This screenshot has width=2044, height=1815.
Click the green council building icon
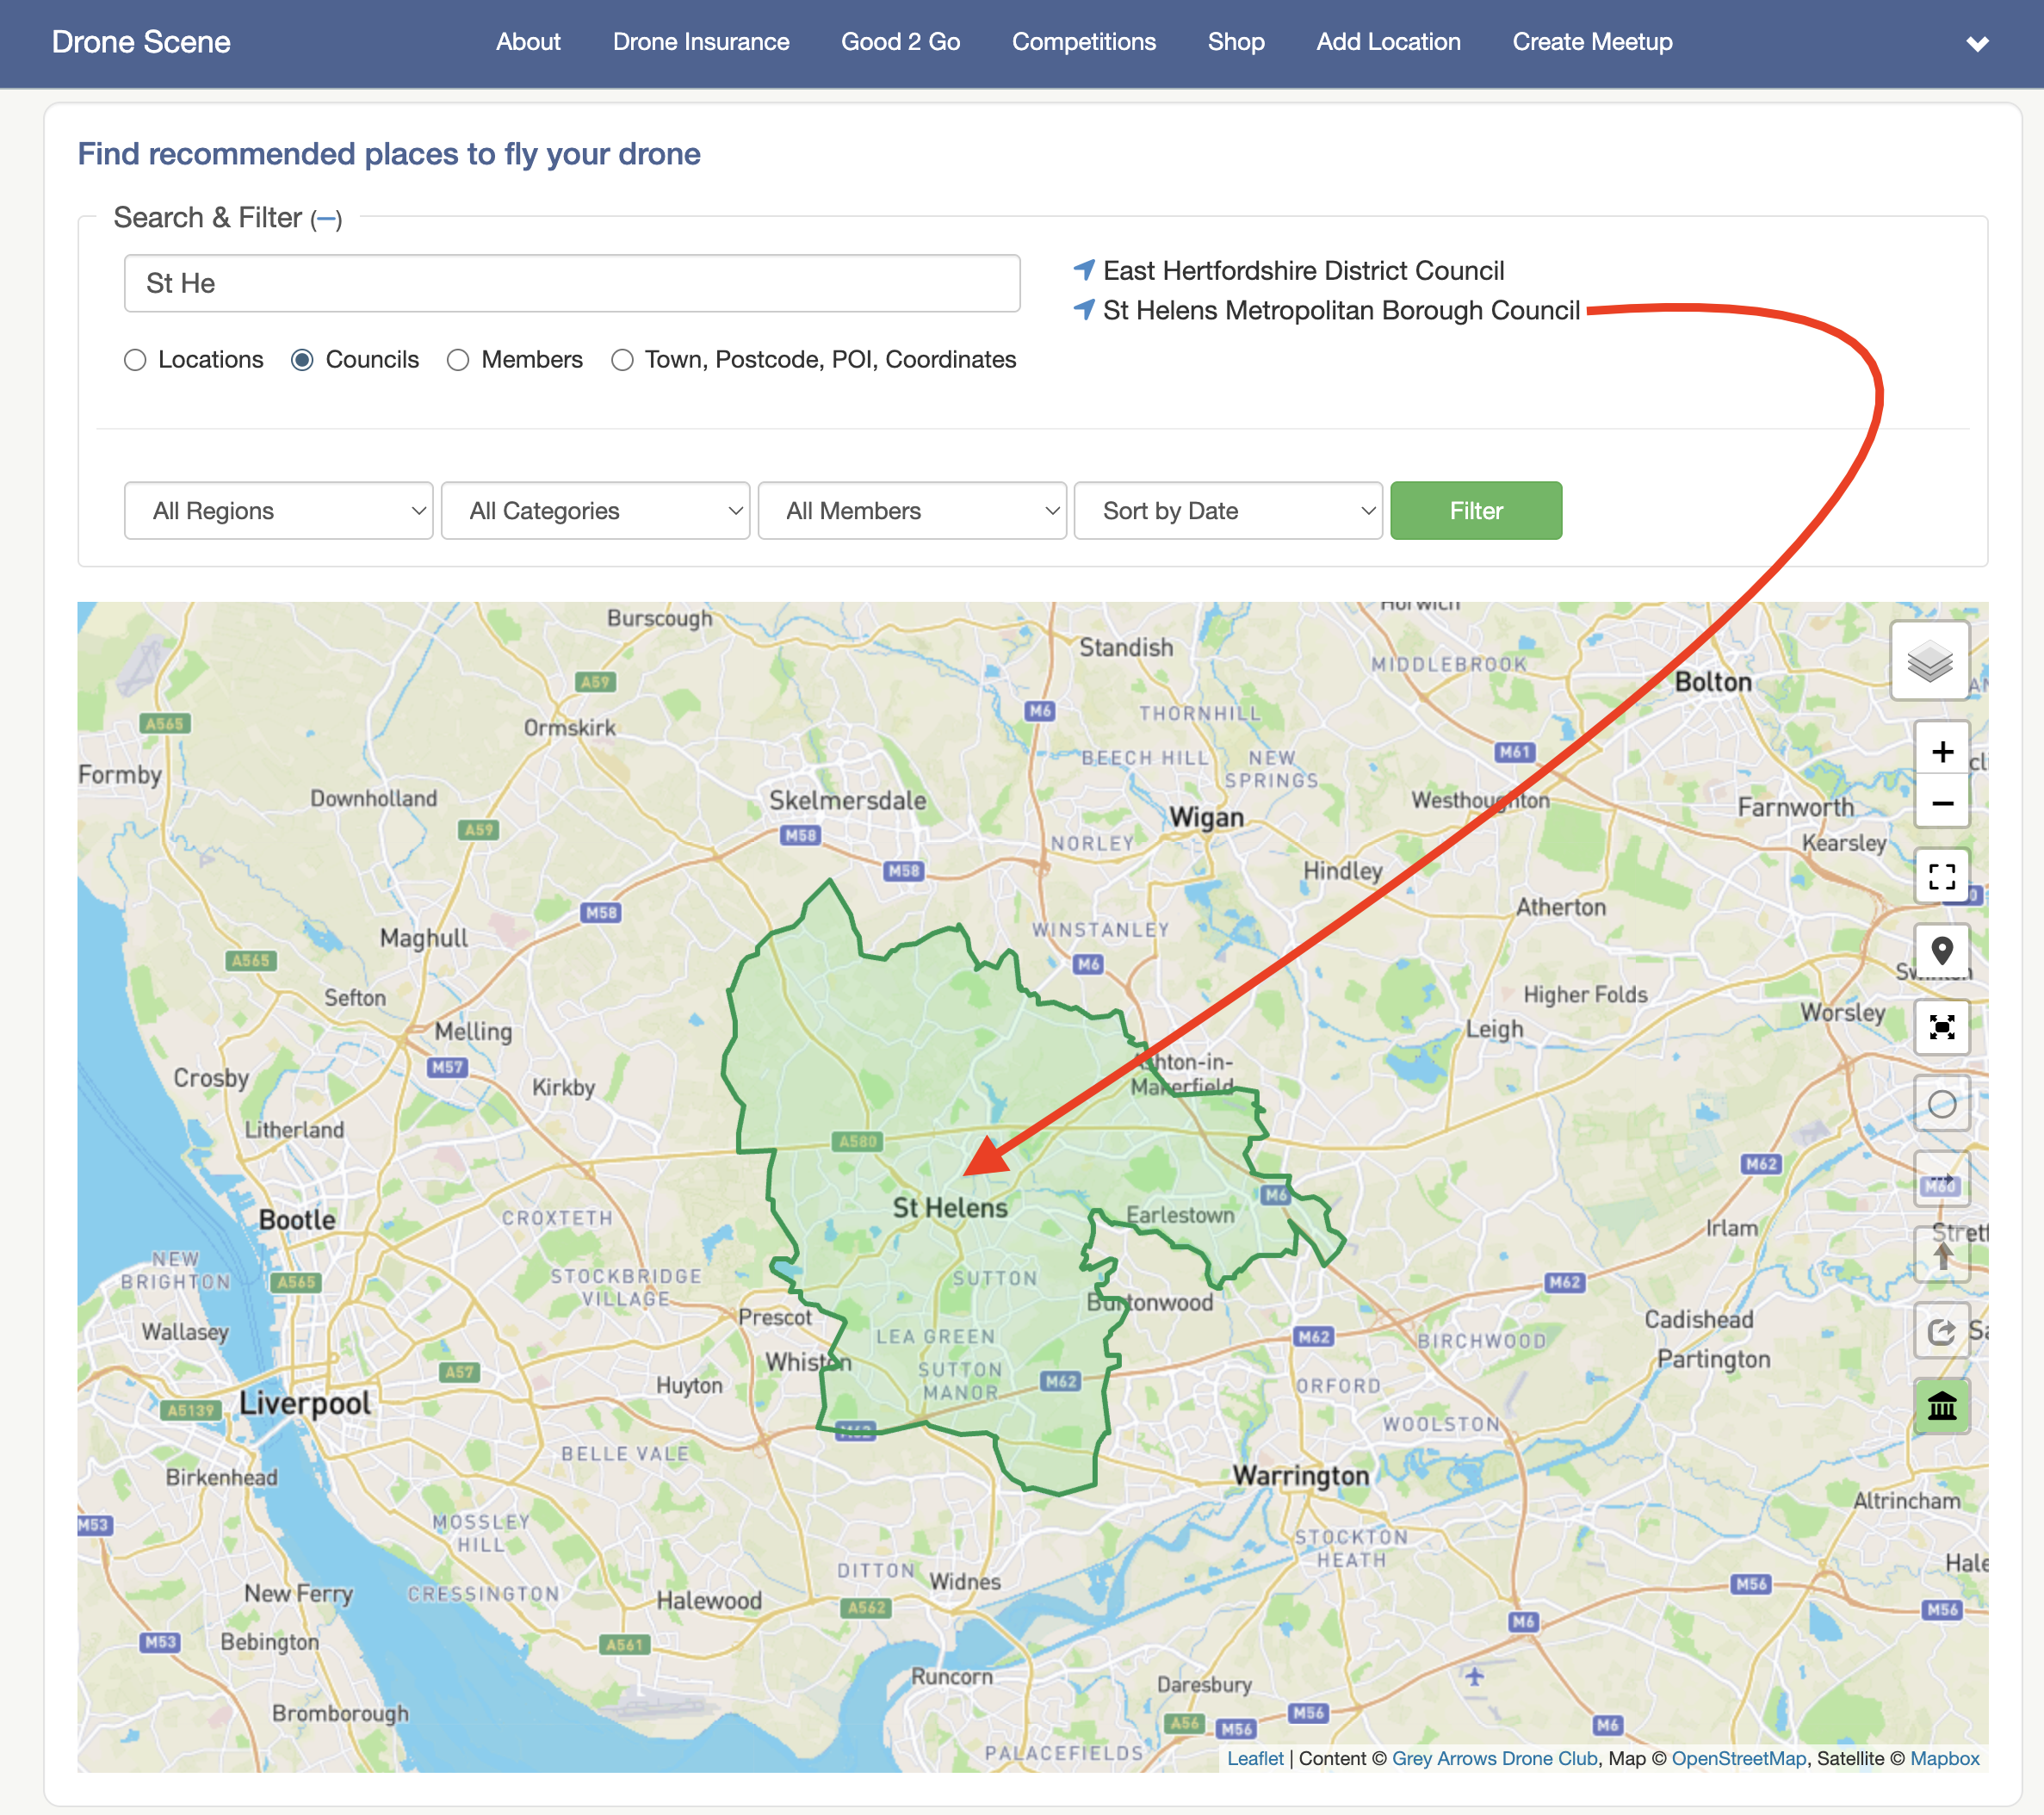pyautogui.click(x=1941, y=1406)
